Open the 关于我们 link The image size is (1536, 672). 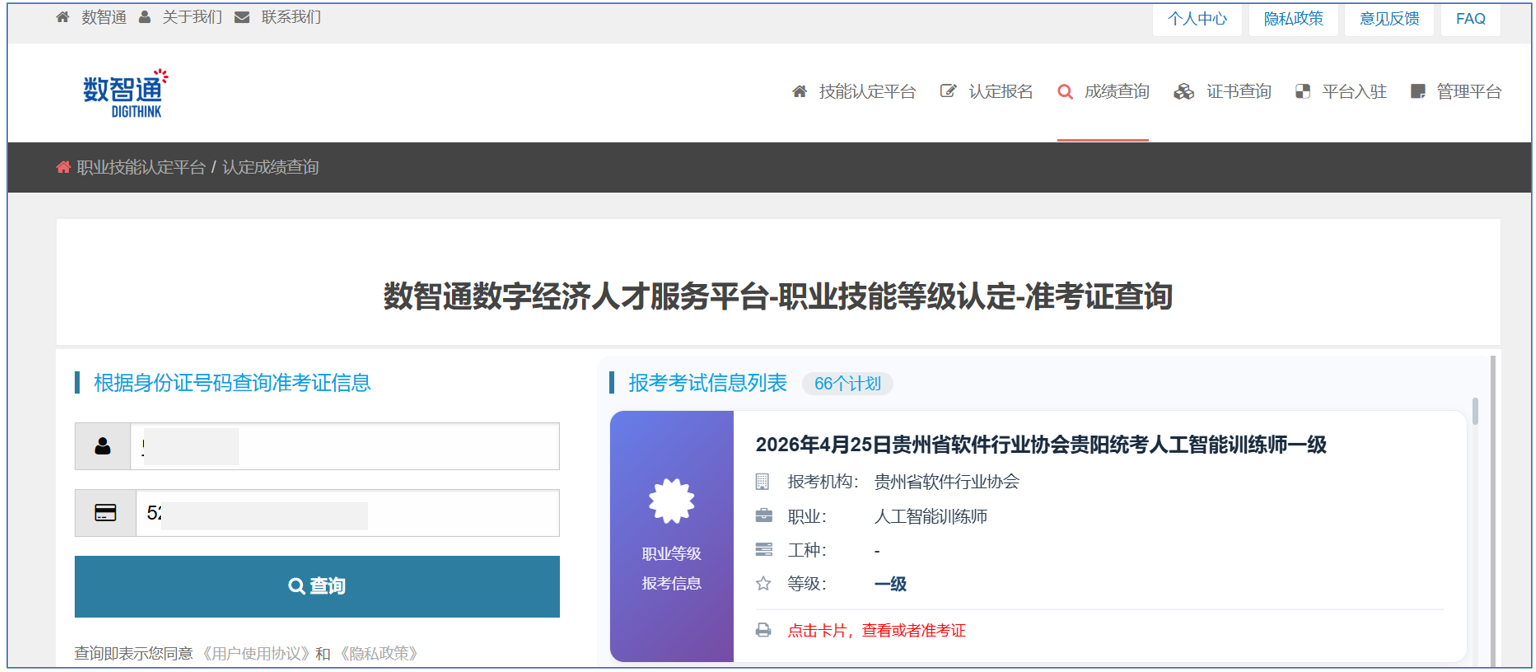click(192, 18)
